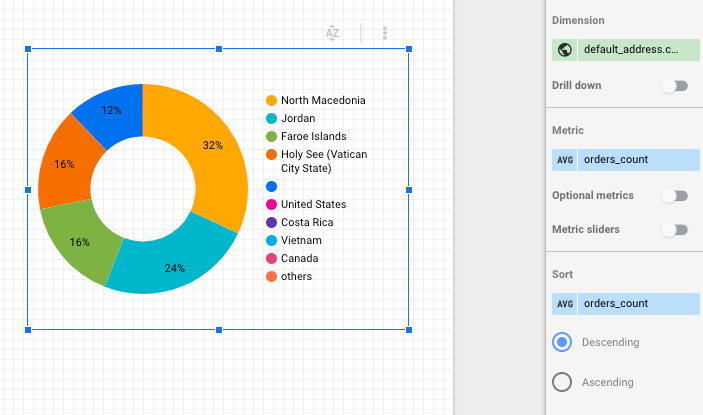Click the North Macedonia legend label
Viewport: 703px width, 415px height.
pos(323,100)
